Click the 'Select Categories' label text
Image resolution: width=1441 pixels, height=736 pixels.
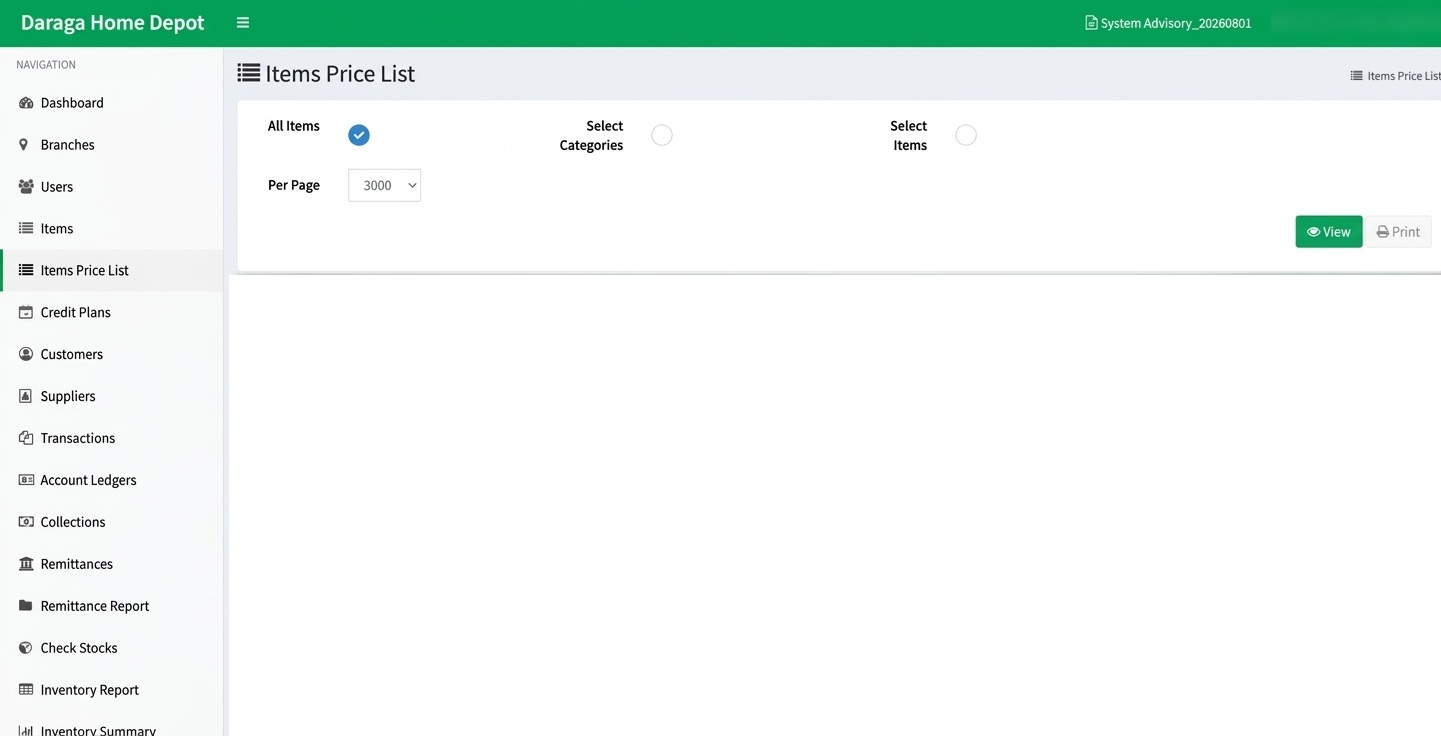click(x=592, y=135)
